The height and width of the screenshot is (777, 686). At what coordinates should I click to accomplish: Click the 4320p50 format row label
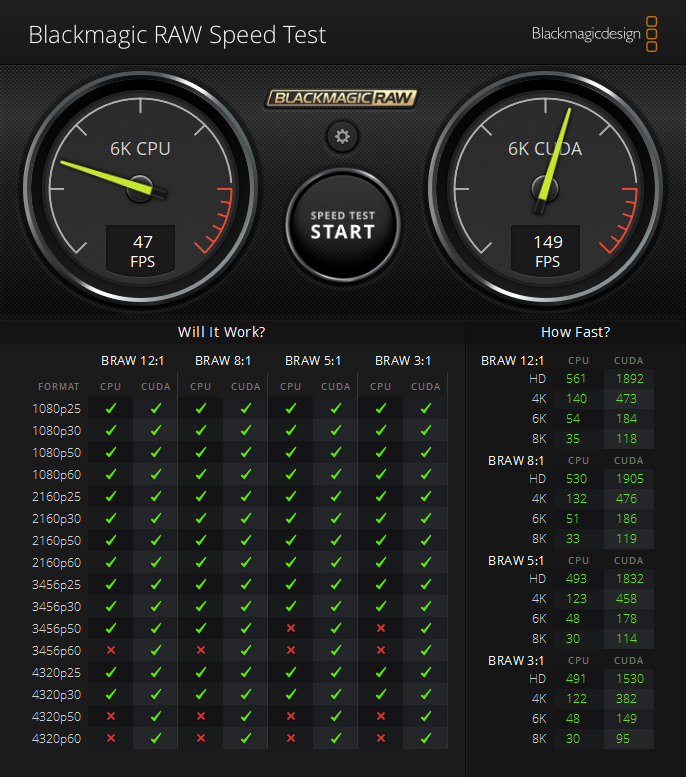point(57,717)
